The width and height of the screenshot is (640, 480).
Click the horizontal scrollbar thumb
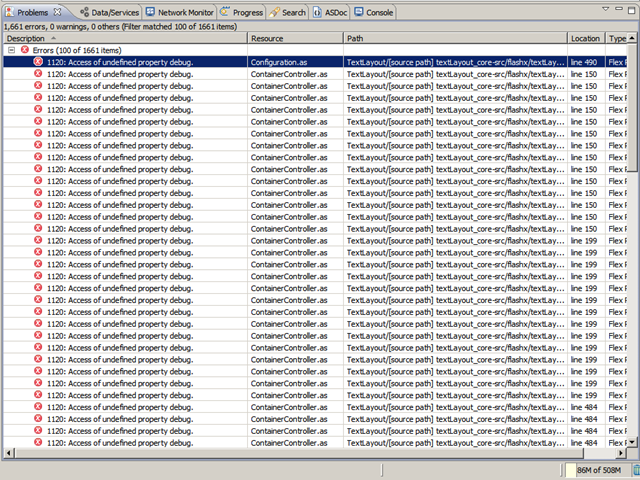(x=299, y=453)
